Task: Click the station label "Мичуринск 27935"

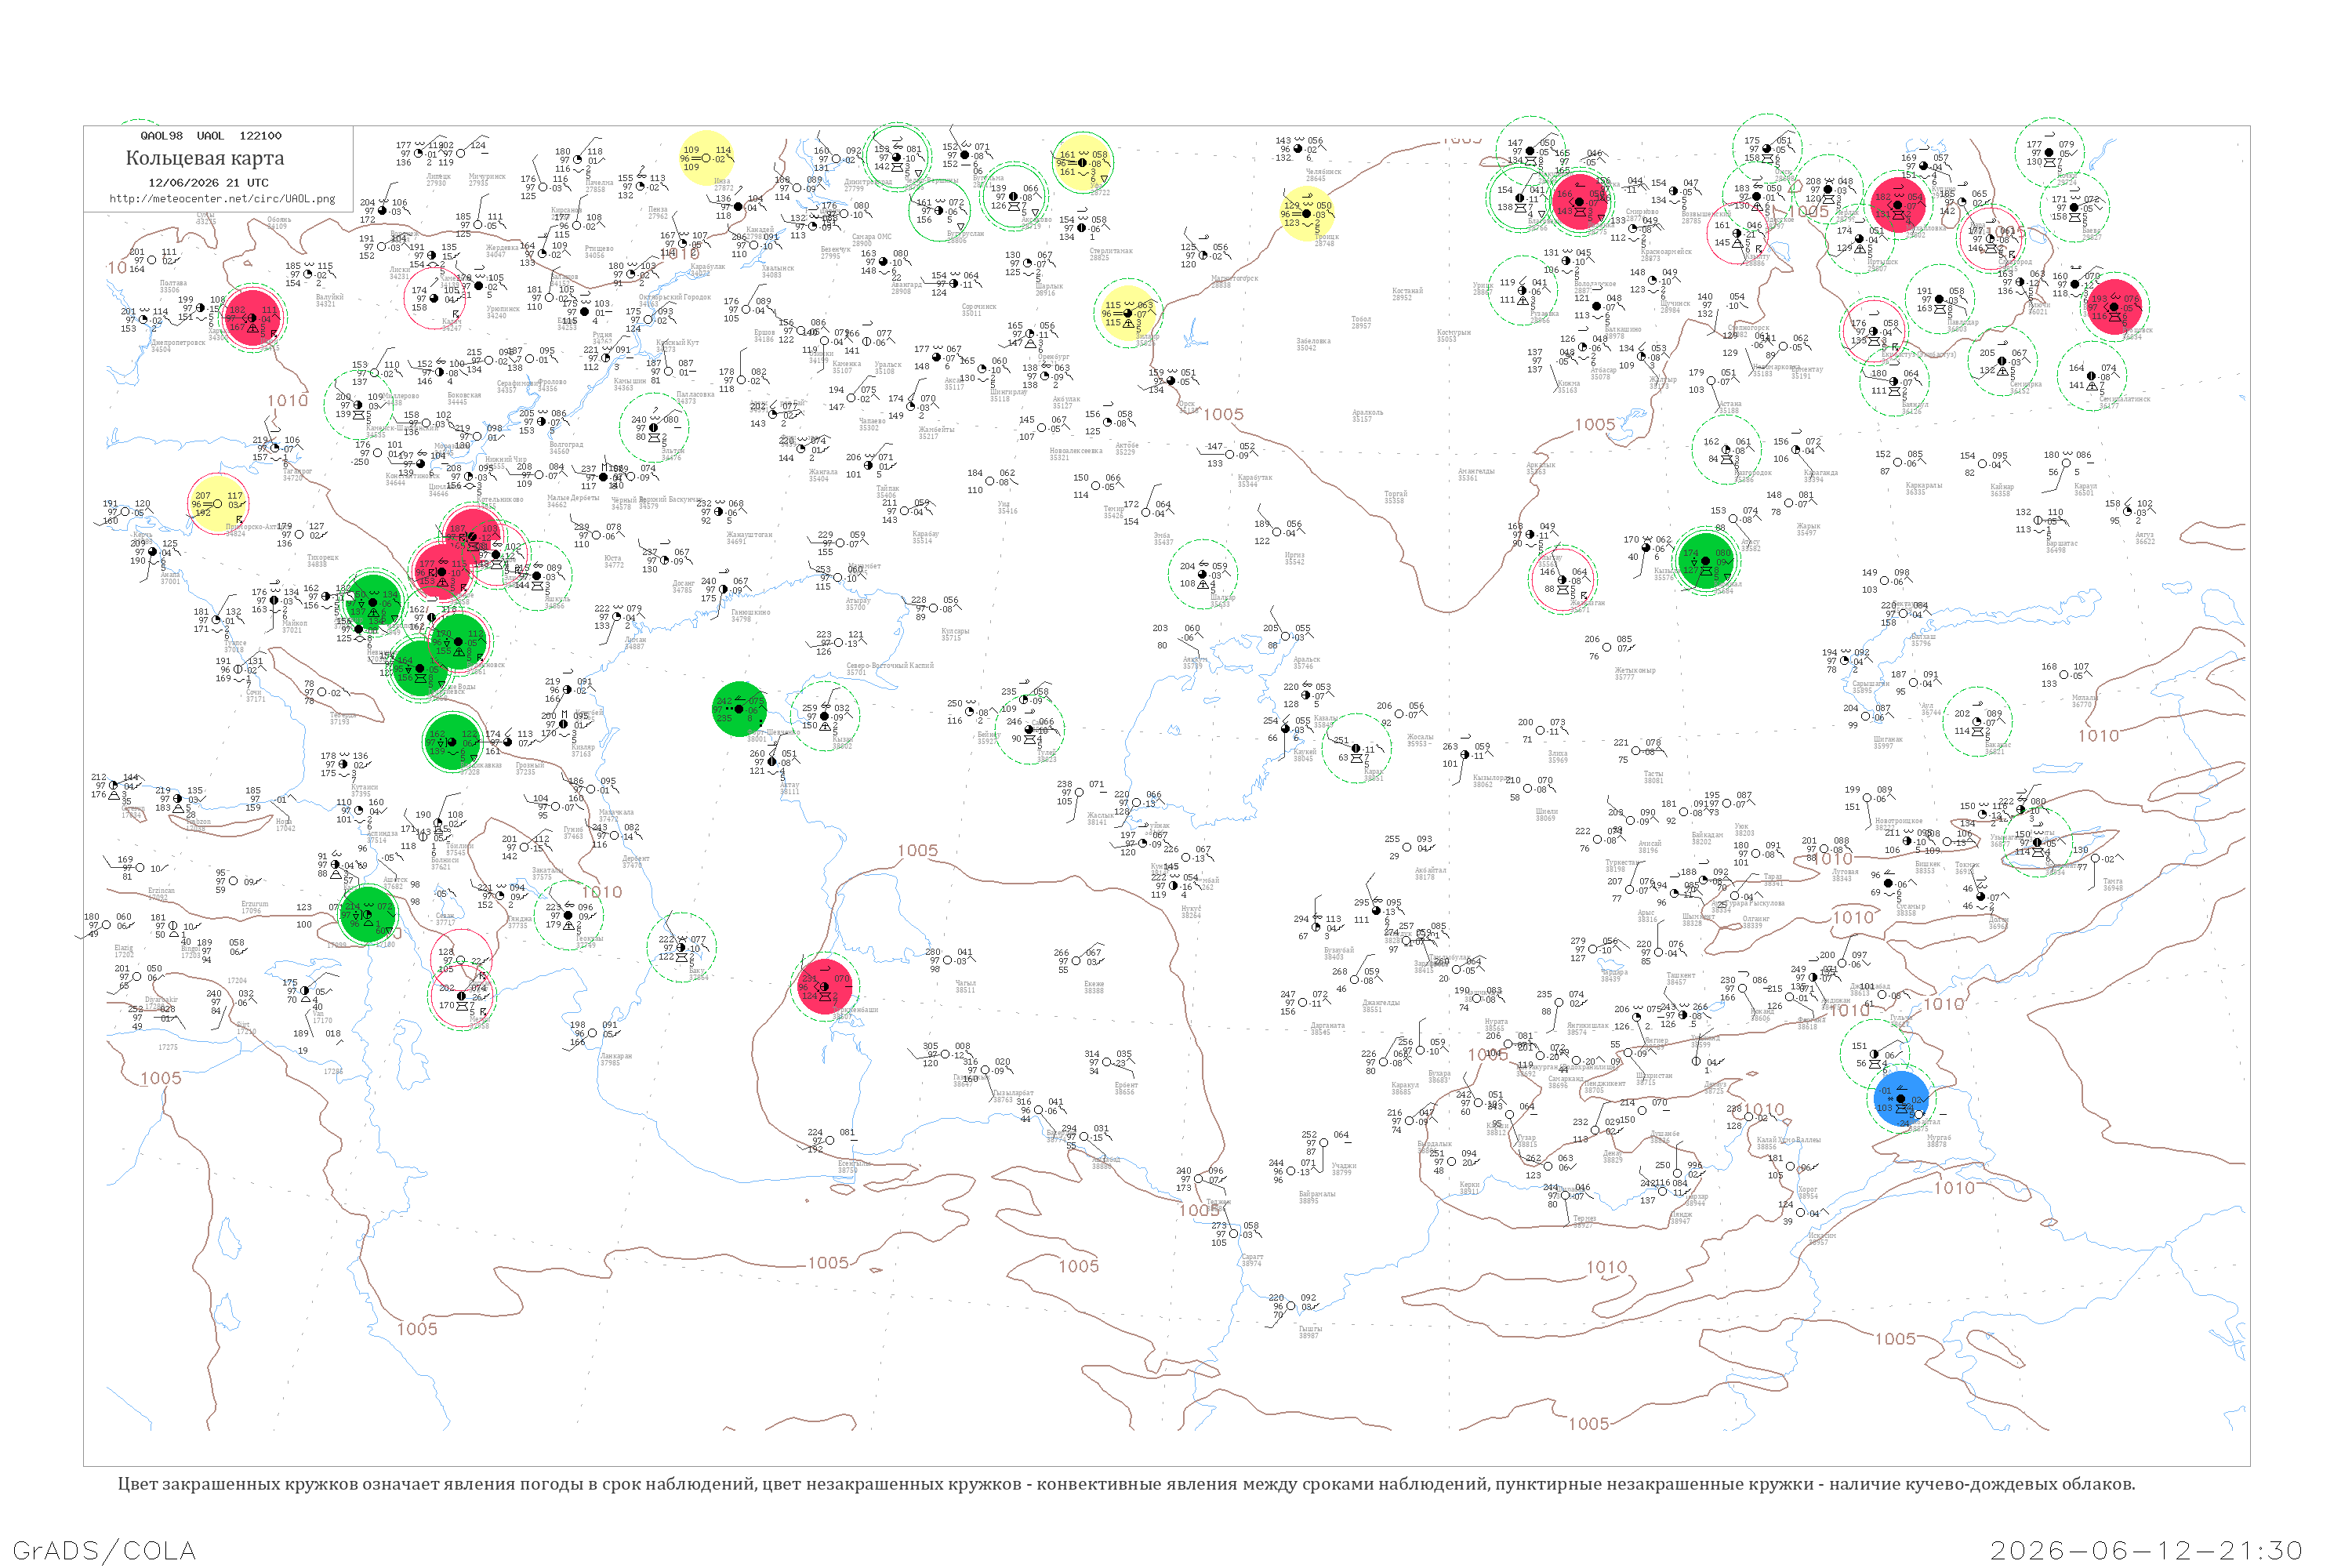Action: click(487, 180)
